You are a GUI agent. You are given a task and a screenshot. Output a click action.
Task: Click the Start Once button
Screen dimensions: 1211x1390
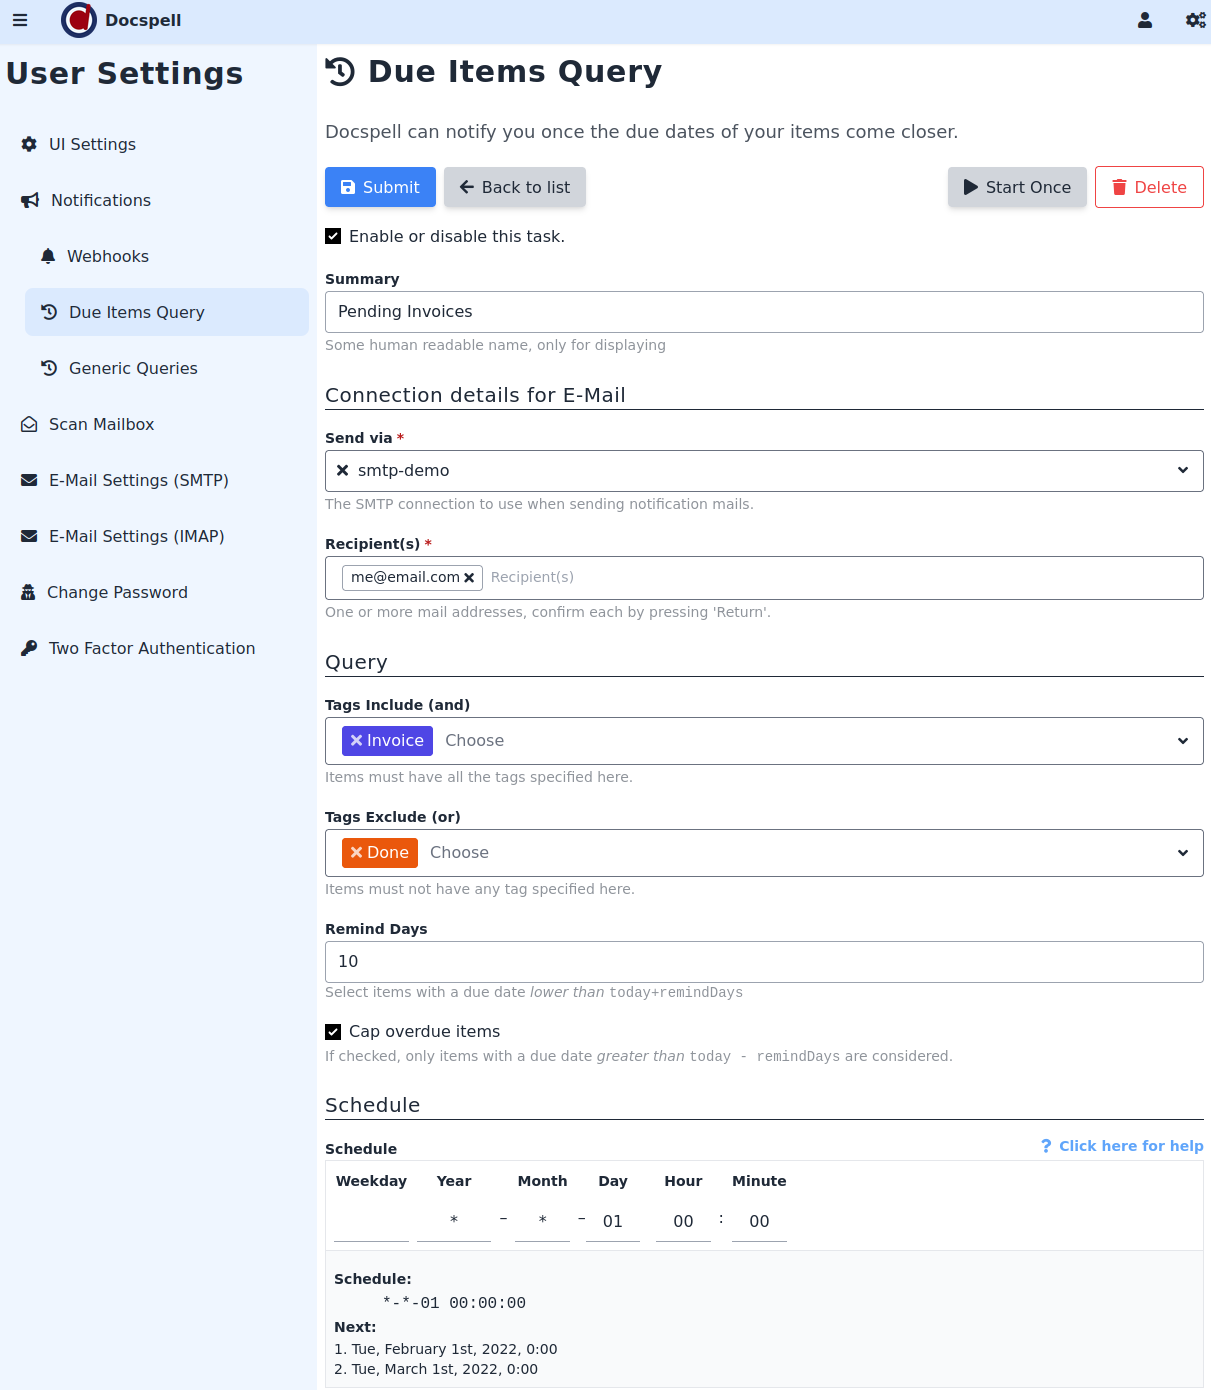[1017, 188]
